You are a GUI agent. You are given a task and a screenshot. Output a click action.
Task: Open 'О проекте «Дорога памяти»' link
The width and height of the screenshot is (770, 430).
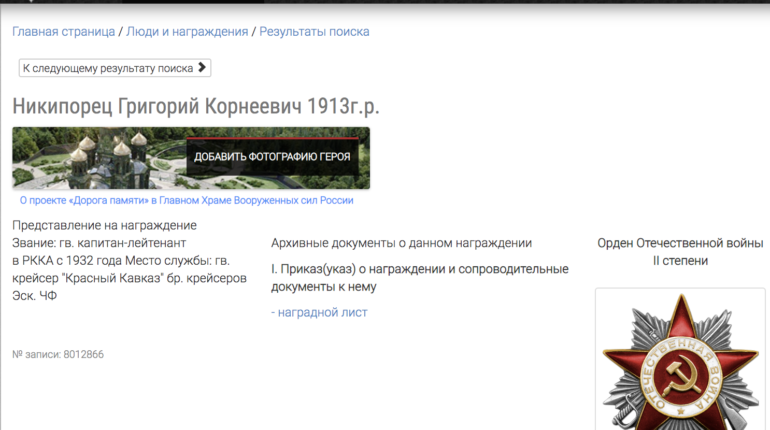[186, 200]
